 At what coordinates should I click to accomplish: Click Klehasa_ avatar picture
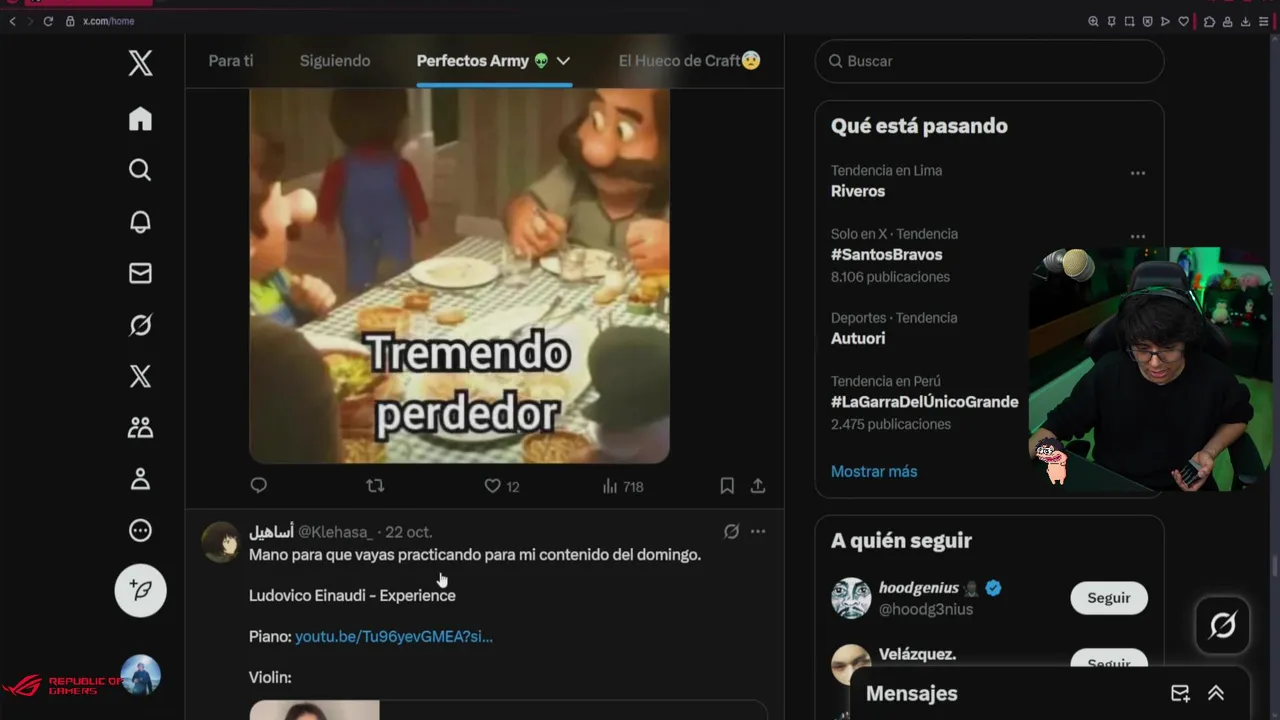click(x=221, y=543)
